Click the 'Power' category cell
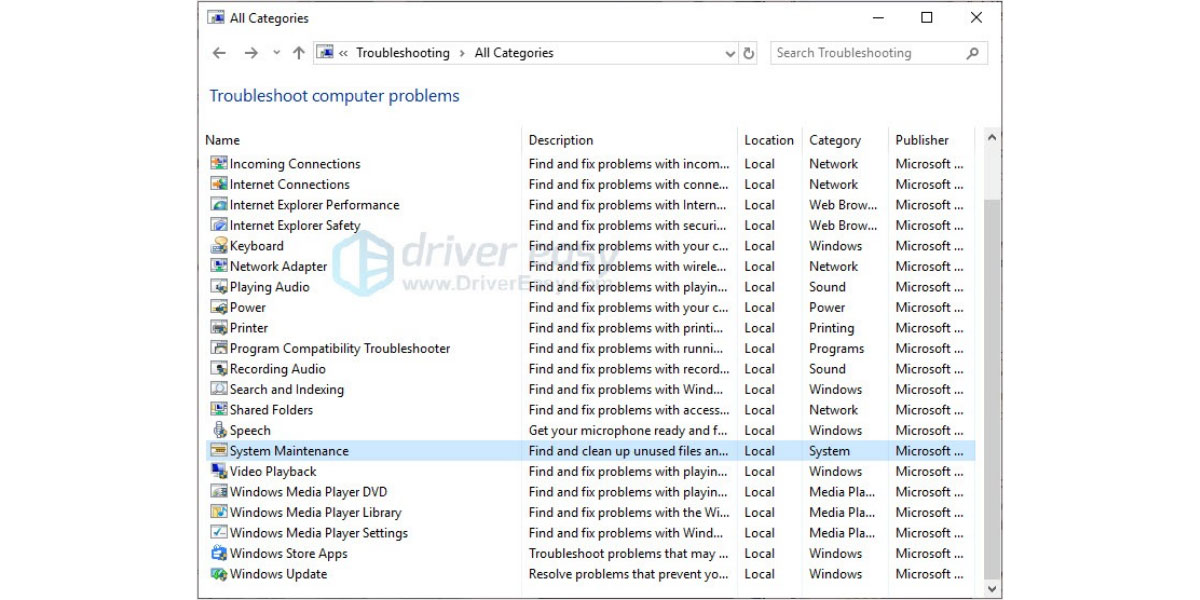The height and width of the screenshot is (600, 1200). click(827, 307)
